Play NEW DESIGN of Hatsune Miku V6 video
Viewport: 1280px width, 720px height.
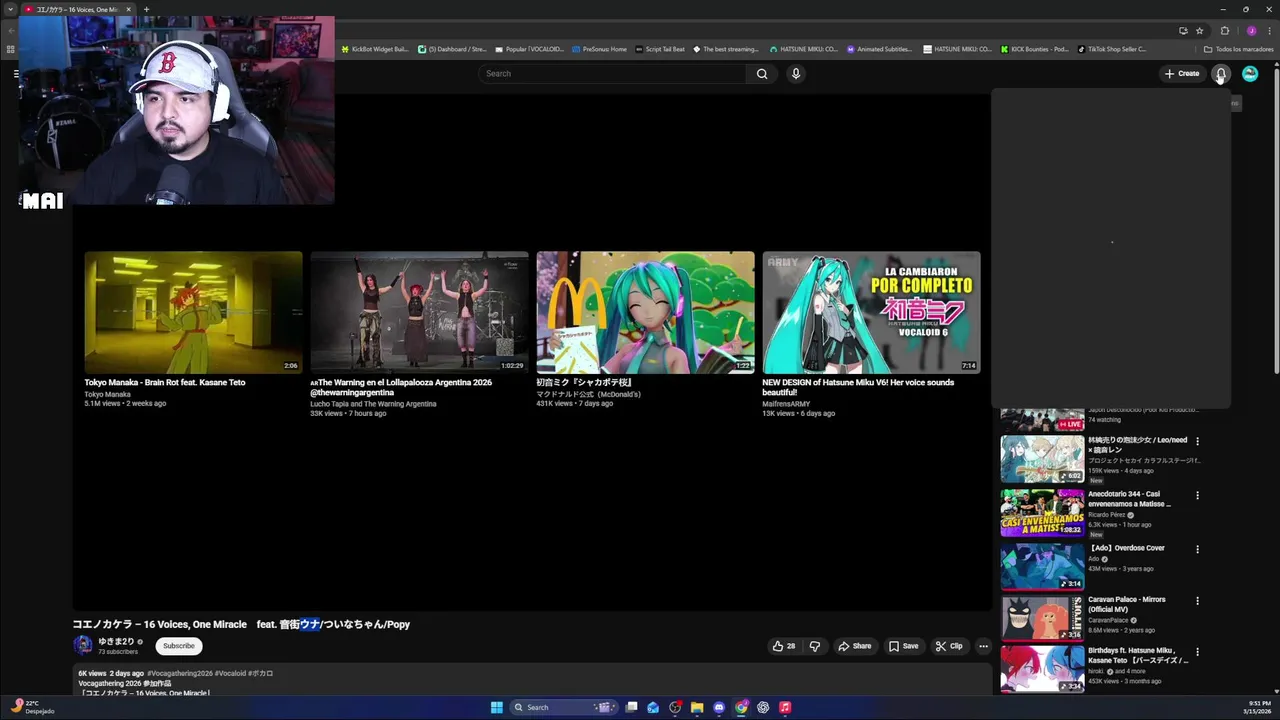(x=871, y=312)
